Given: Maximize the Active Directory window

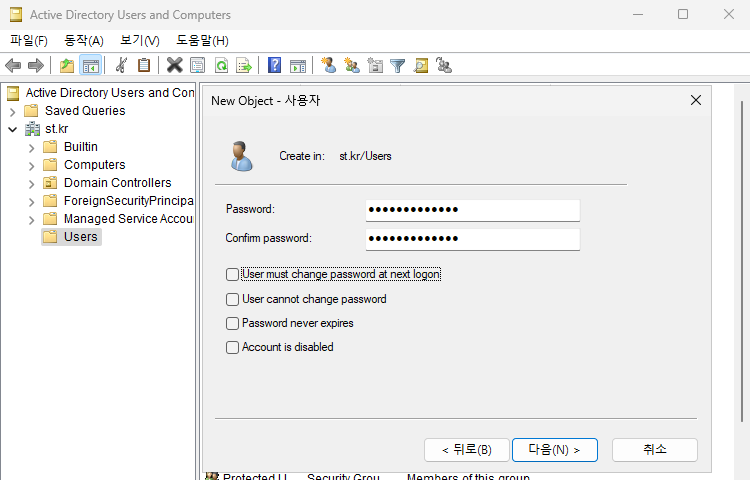Looking at the screenshot, I should [x=683, y=14].
